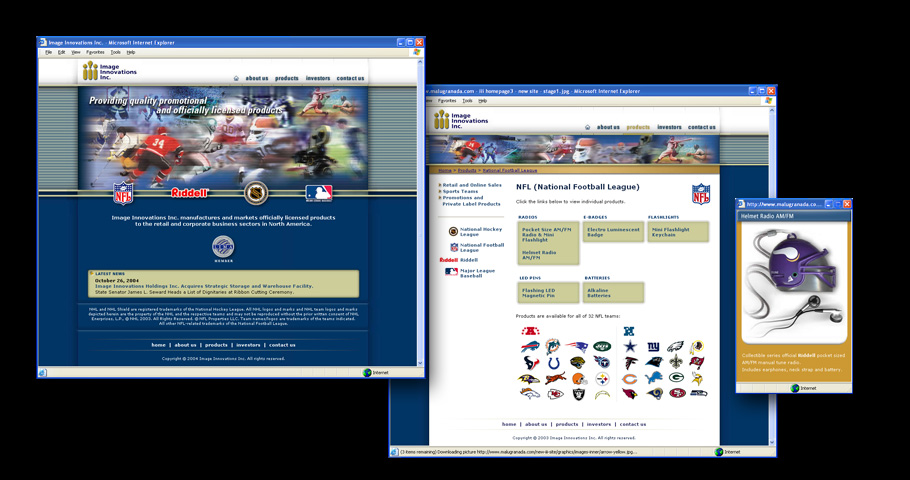Open Help menu in the NFL page window
This screenshot has width=910, height=480.
(483, 101)
